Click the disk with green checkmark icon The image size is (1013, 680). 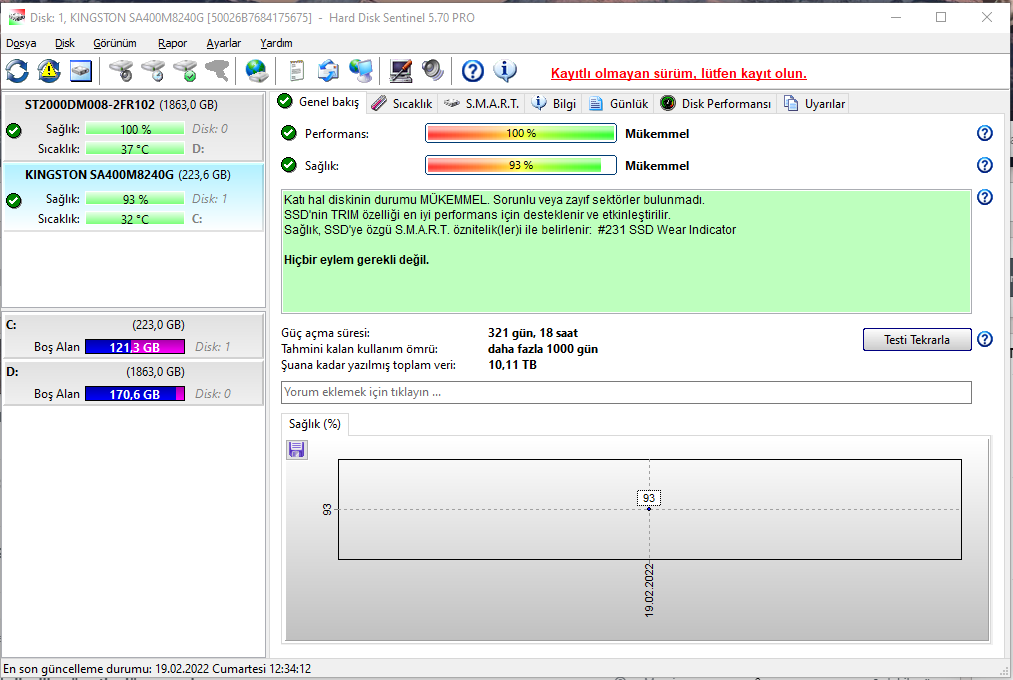(185, 71)
